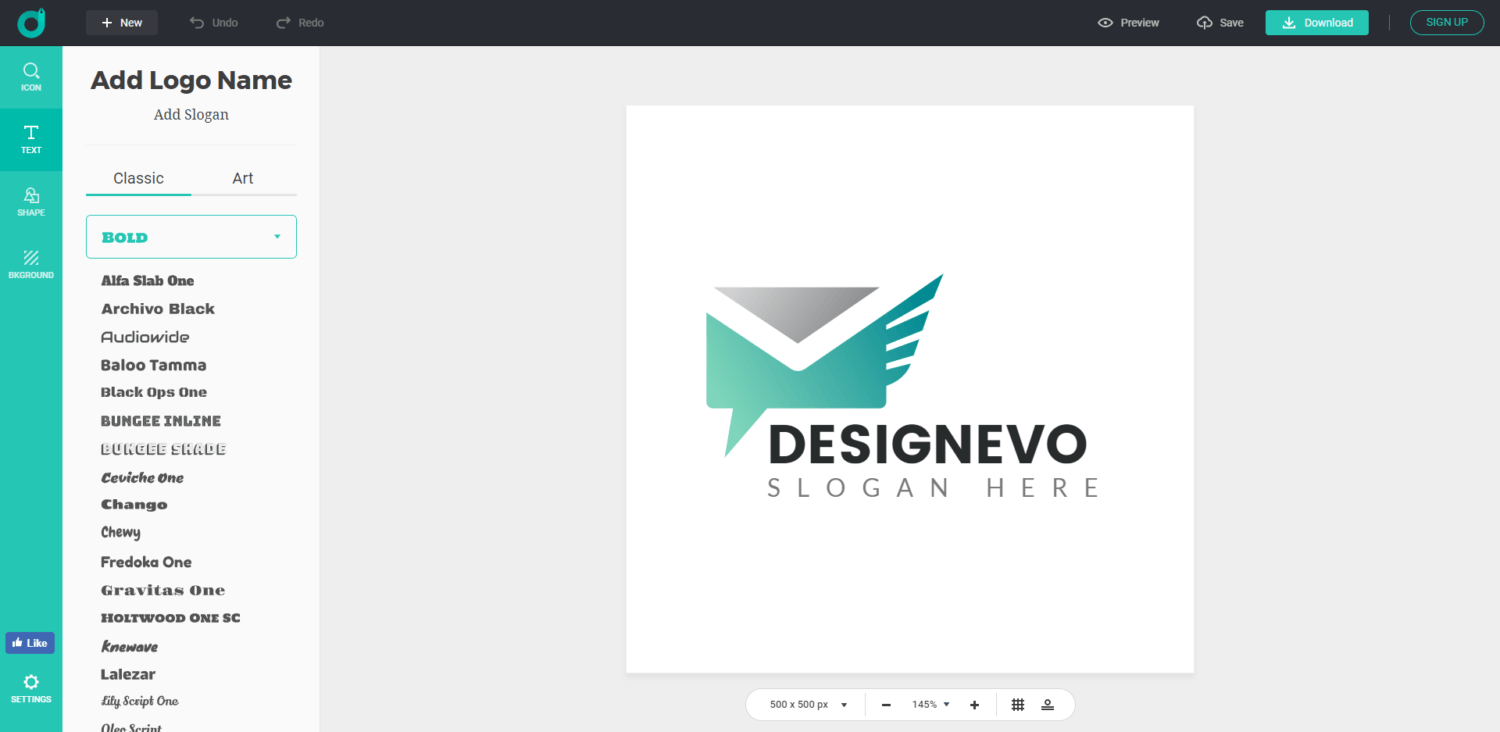
Task: Switch to the Art font tab
Action: tap(243, 178)
